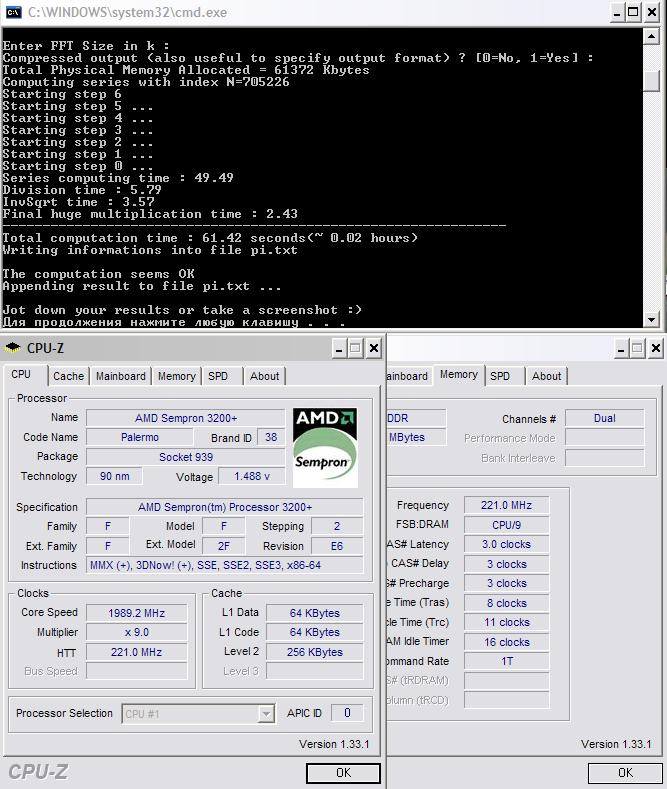
Task: Minimize the left CPU-Z window
Action: point(340,348)
